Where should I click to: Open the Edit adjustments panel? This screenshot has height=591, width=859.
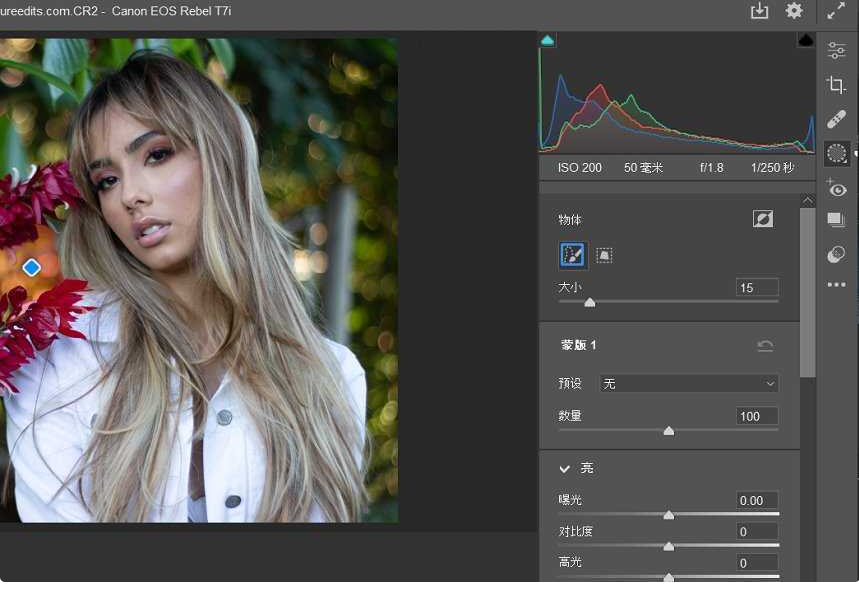[837, 50]
